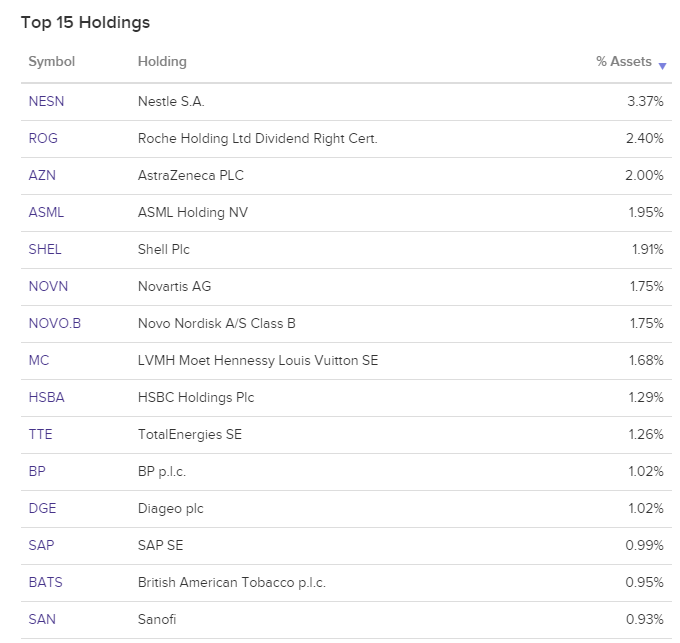Select British American Tobacco p.l.c. name
The width and height of the screenshot is (680, 643).
232,582
